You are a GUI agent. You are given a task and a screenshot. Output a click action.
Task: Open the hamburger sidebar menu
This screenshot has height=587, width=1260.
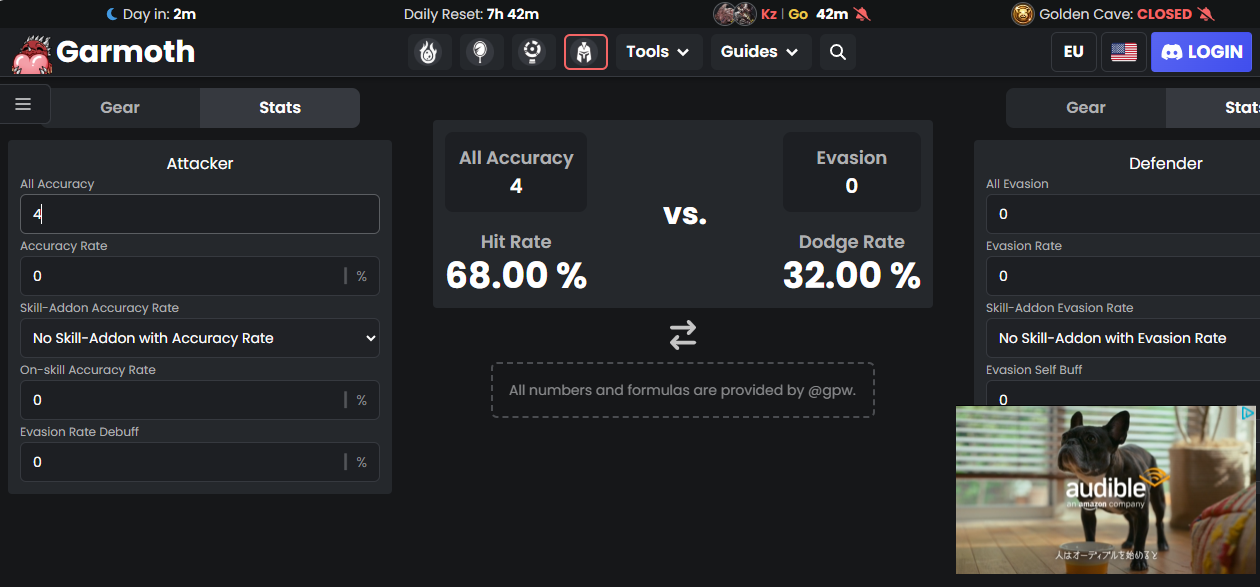(x=23, y=104)
